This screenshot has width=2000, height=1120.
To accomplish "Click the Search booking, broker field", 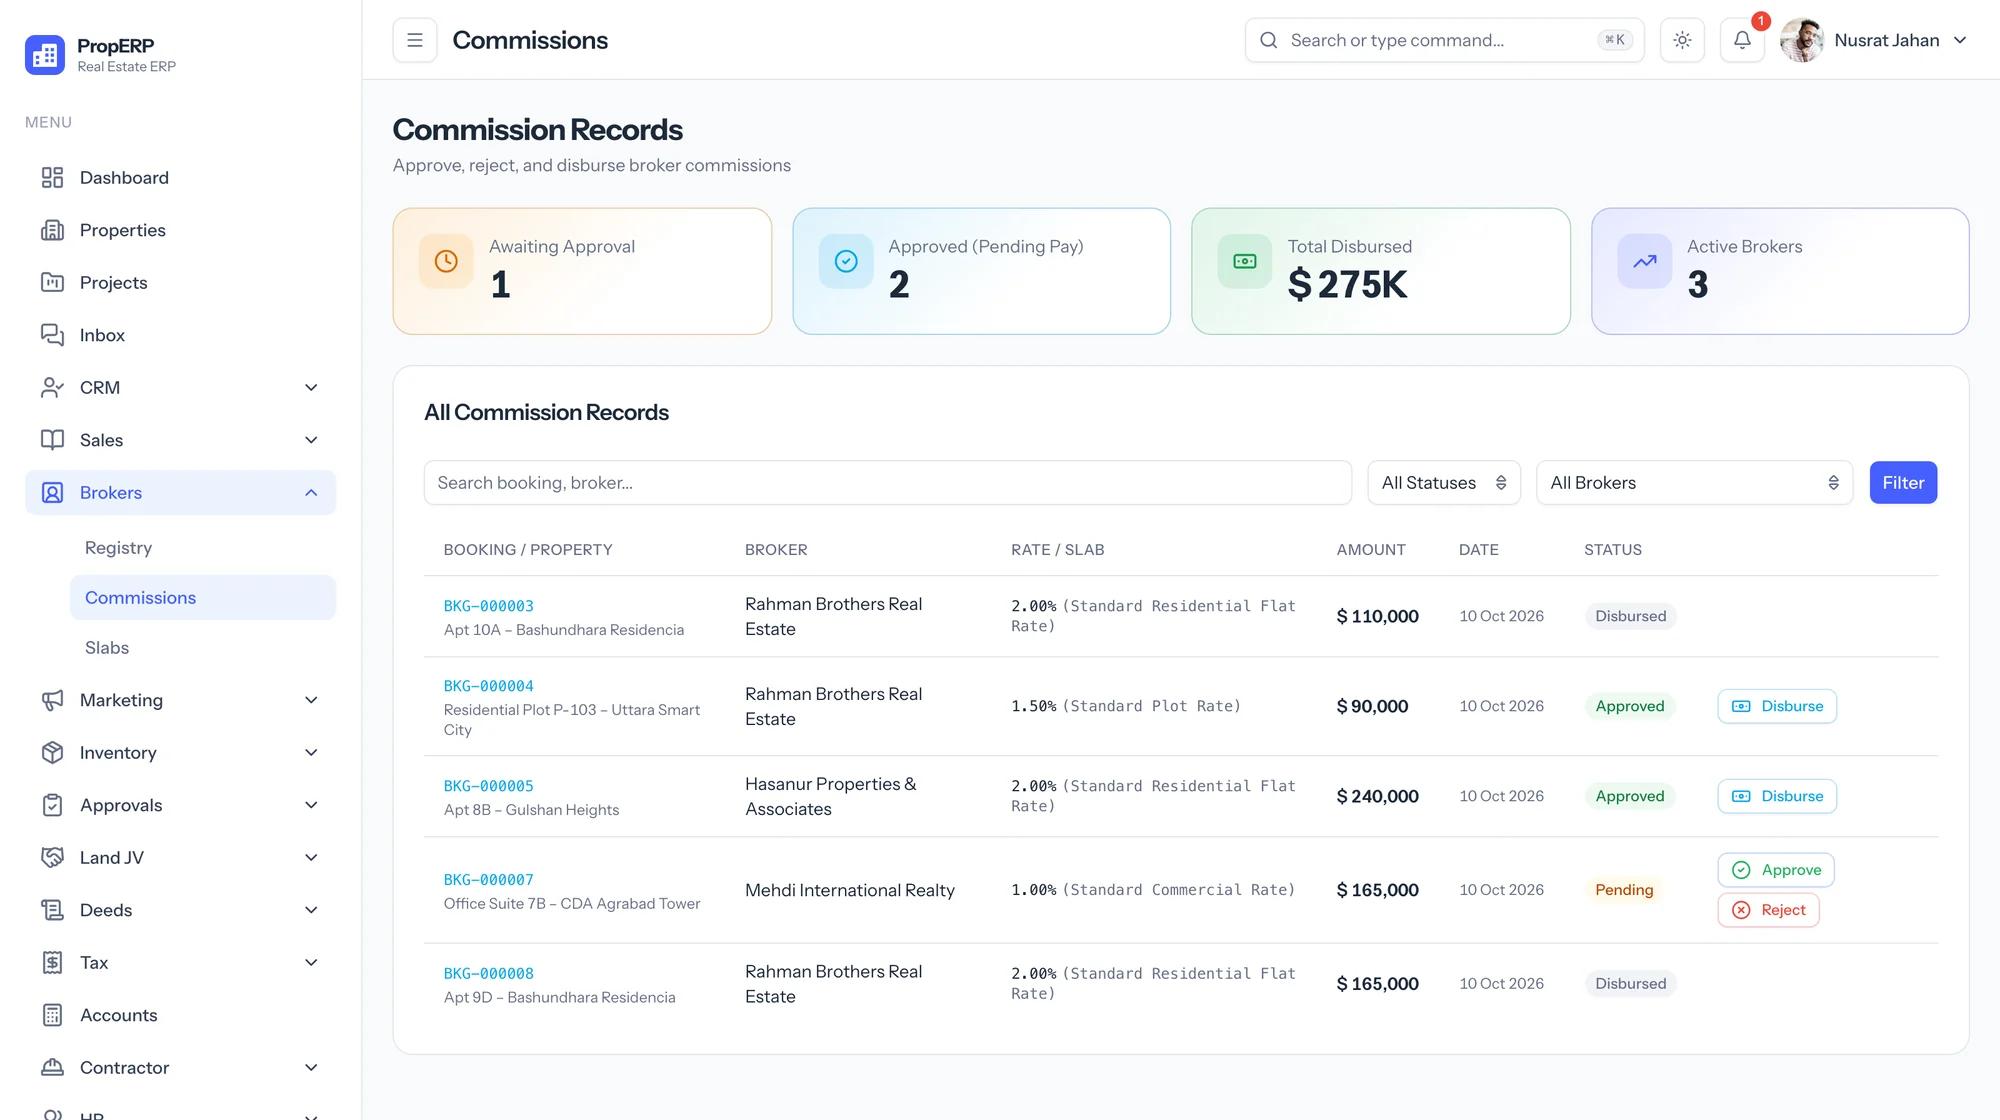I will [888, 483].
